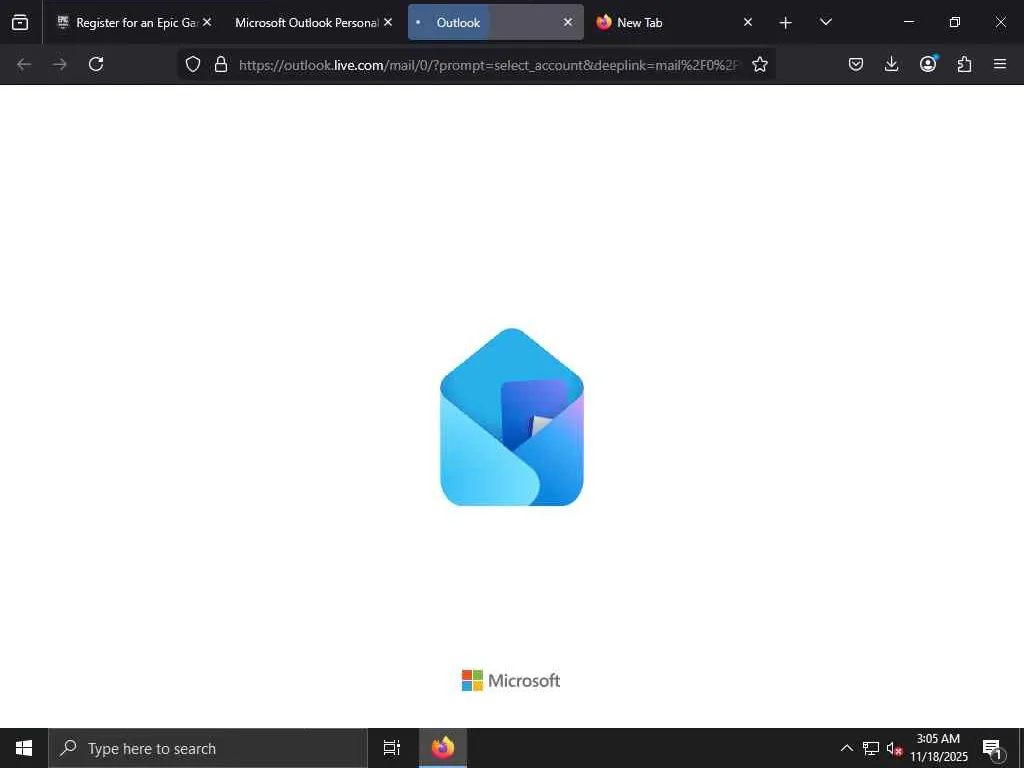The width and height of the screenshot is (1024, 768).
Task: Open Firefox View icon in tab bar
Action: 20,22
